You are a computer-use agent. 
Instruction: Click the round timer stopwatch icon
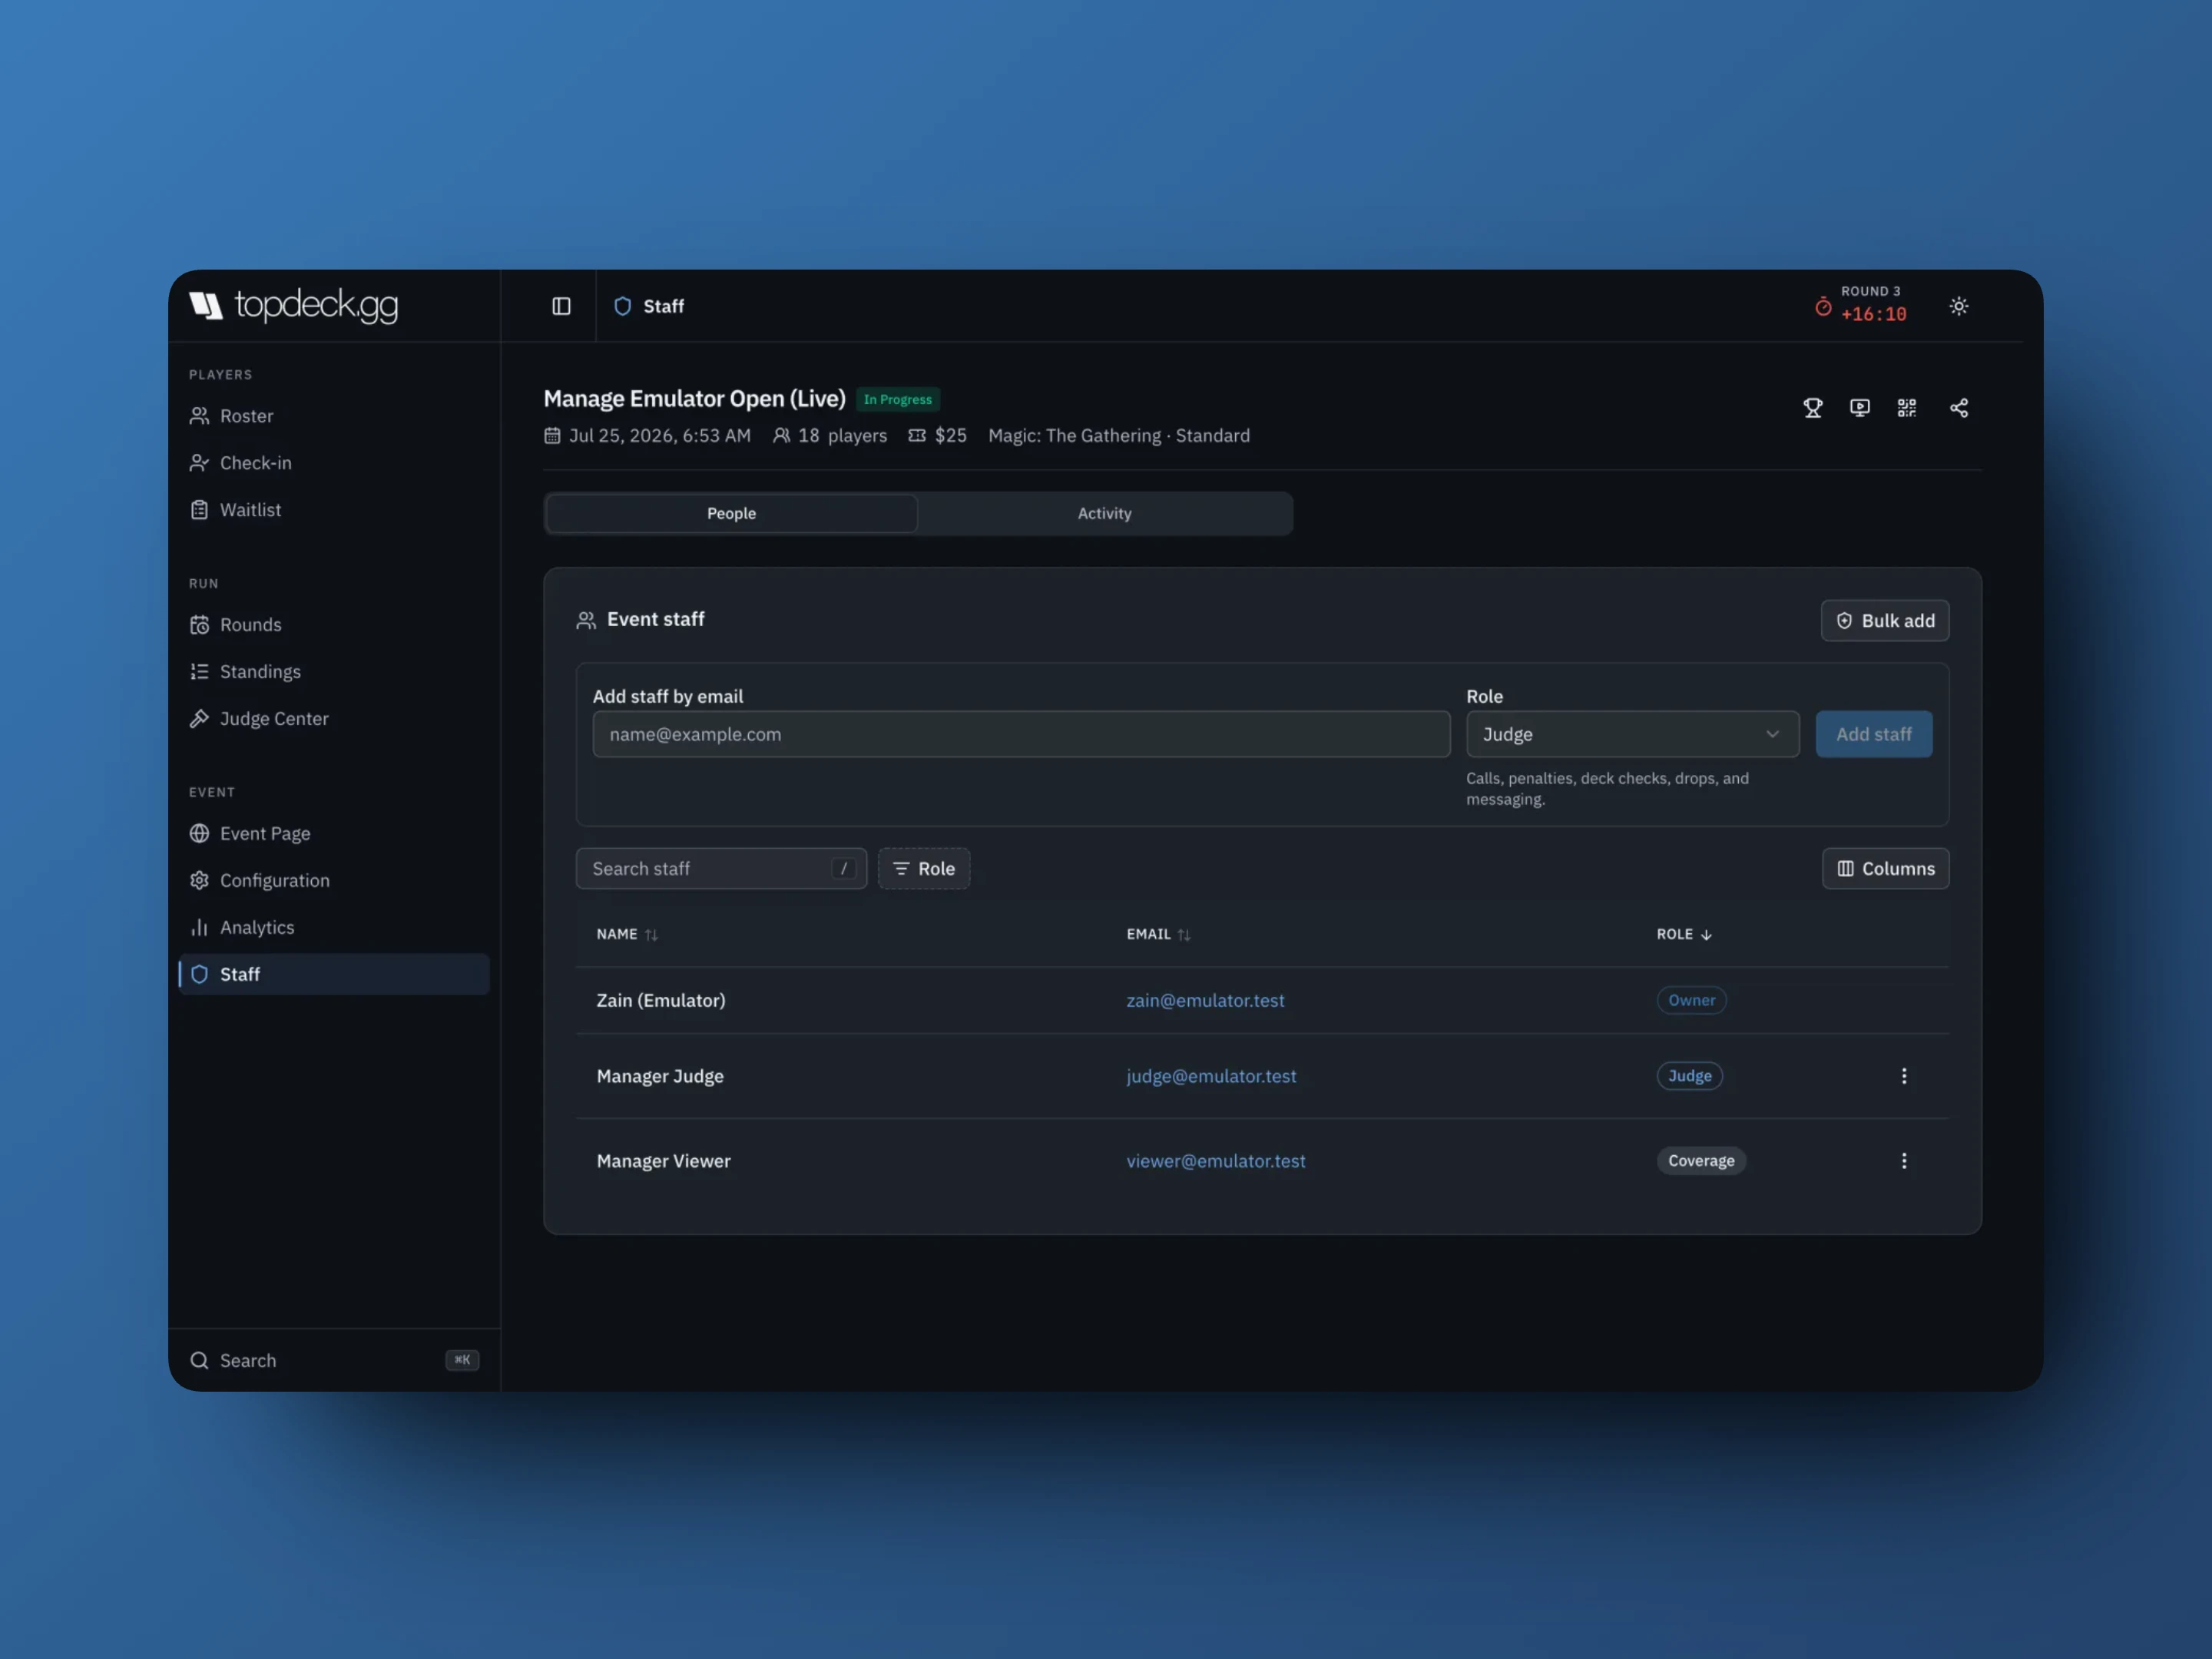coord(1823,307)
